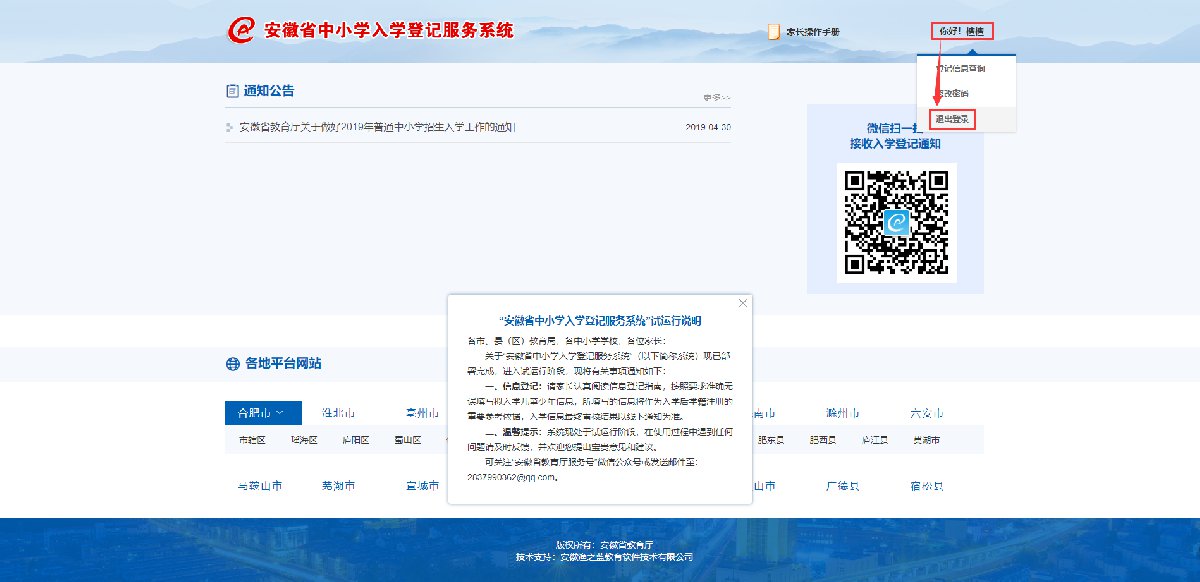Click the arrow bullet before the 2019 notice
Image resolution: width=1200 pixels, height=582 pixels.
click(229, 127)
